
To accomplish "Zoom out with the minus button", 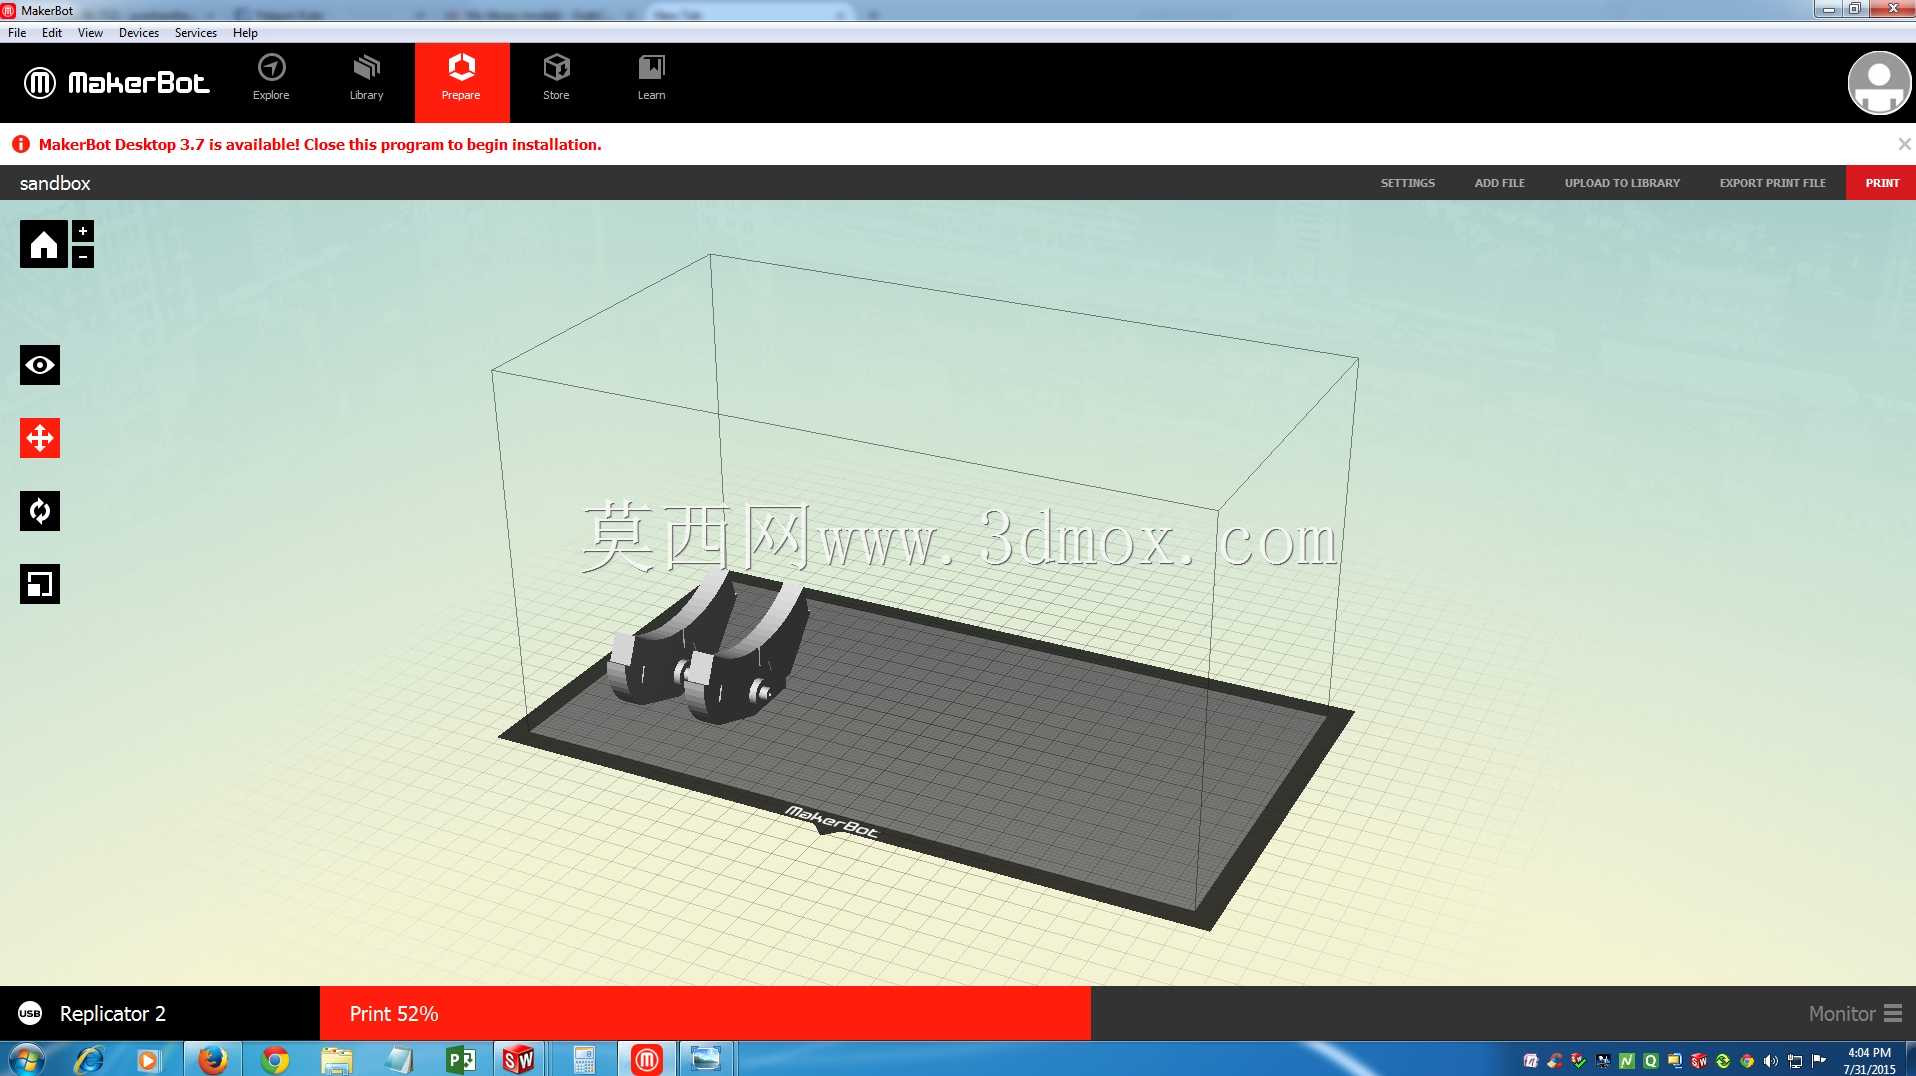I will coord(83,257).
